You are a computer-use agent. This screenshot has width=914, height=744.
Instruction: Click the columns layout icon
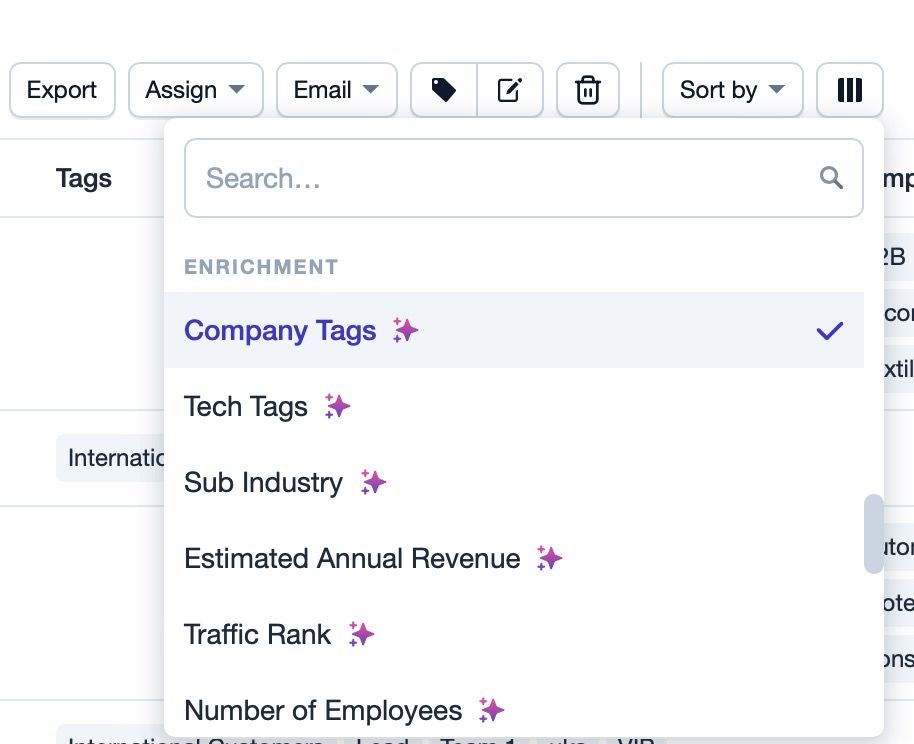click(x=850, y=90)
